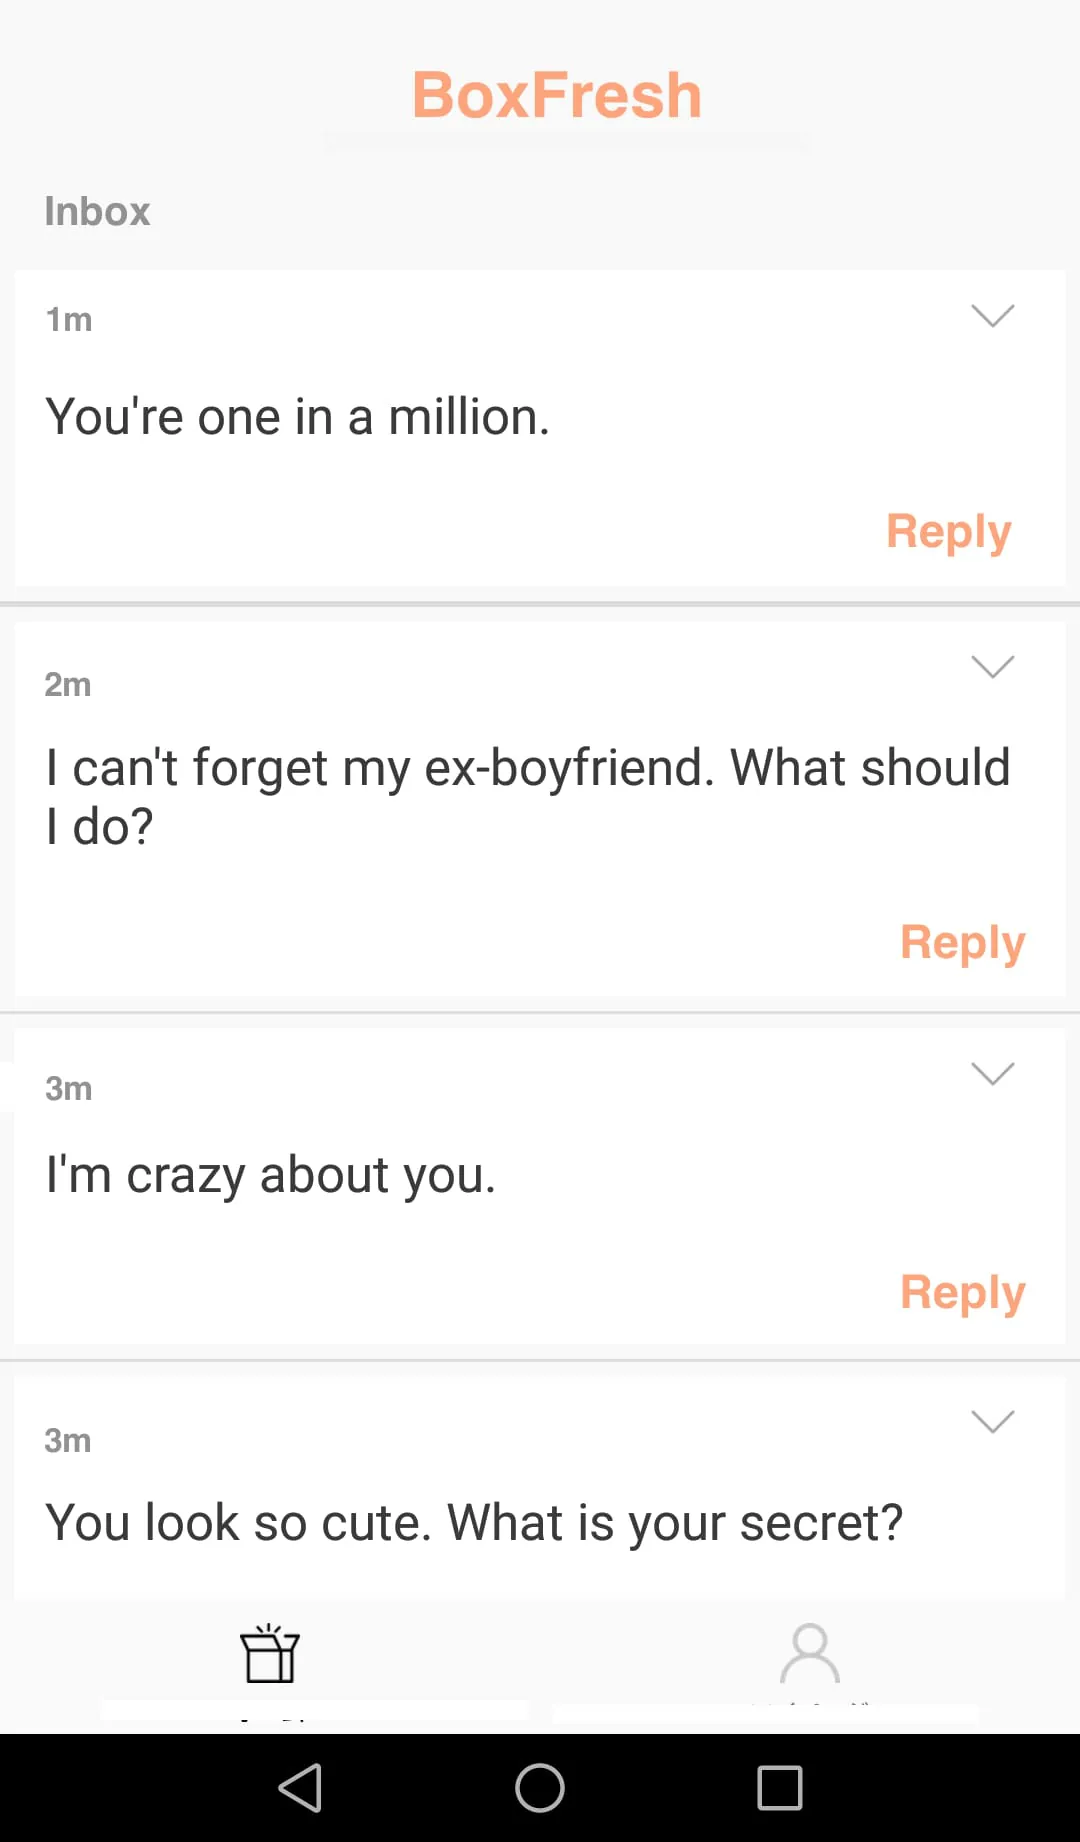This screenshot has height=1842, width=1080.
Task: Expand the chevron on the 1m message
Action: tap(993, 316)
